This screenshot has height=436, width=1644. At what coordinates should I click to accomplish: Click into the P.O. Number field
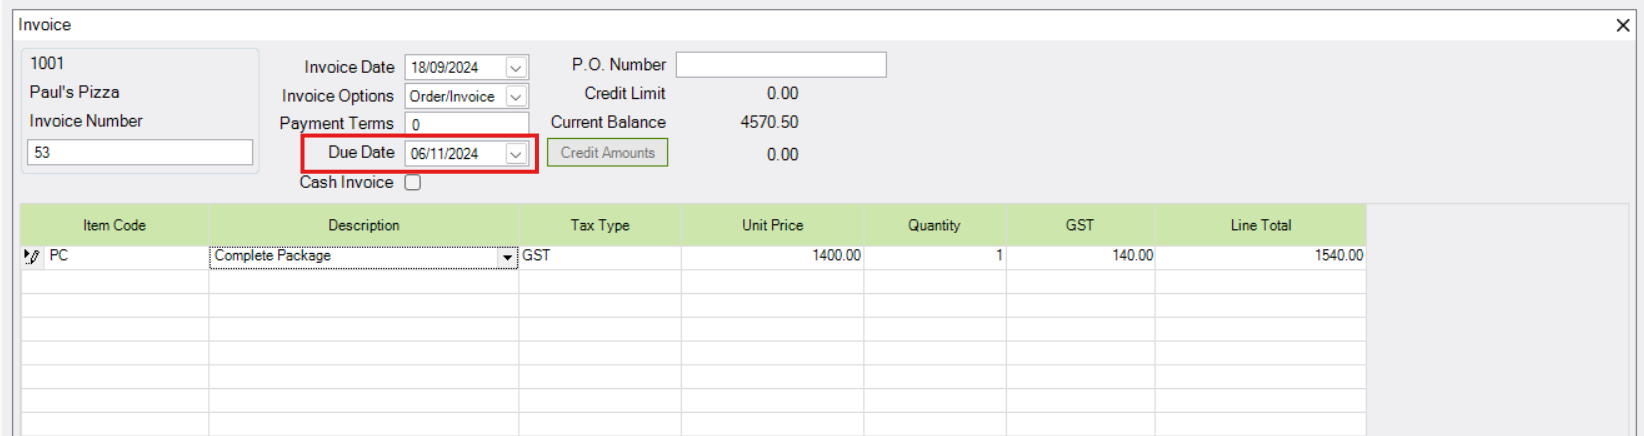[781, 65]
